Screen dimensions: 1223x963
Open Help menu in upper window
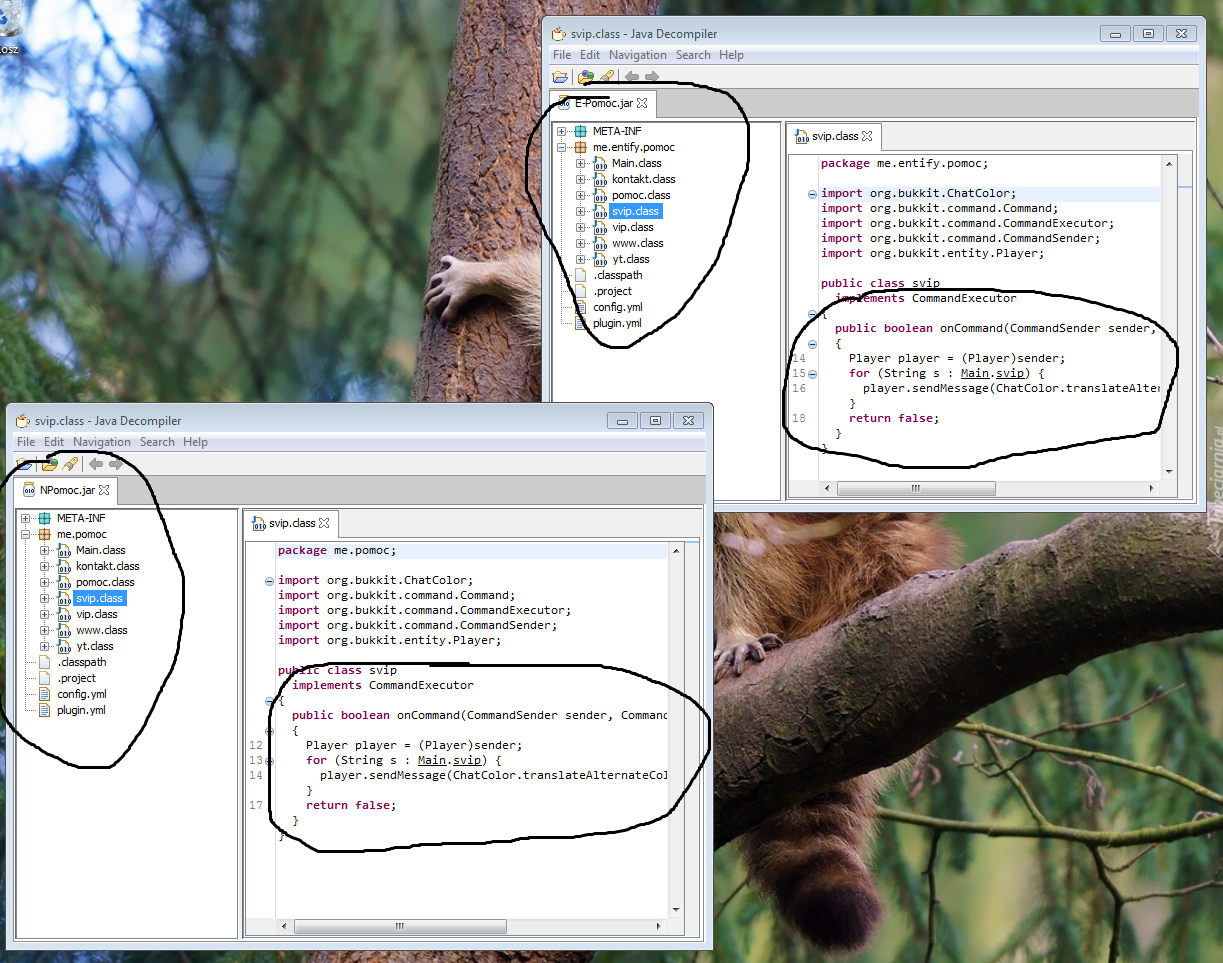coord(731,55)
